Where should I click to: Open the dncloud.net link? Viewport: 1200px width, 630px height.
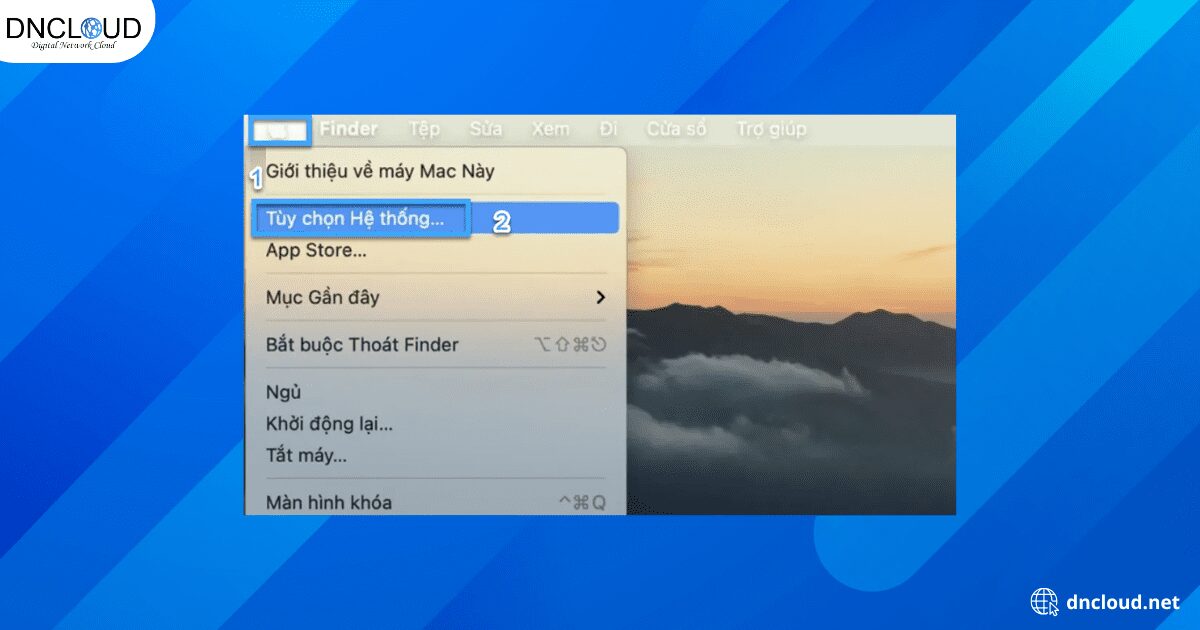point(1123,602)
